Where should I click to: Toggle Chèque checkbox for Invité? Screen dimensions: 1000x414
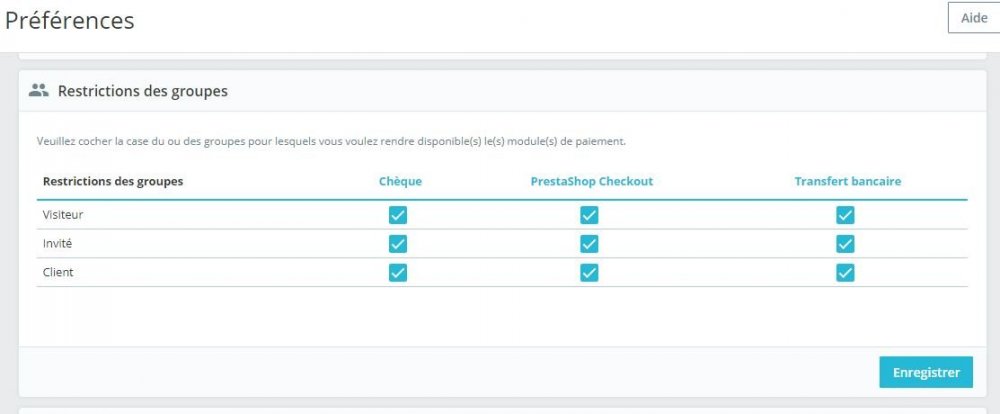click(397, 244)
